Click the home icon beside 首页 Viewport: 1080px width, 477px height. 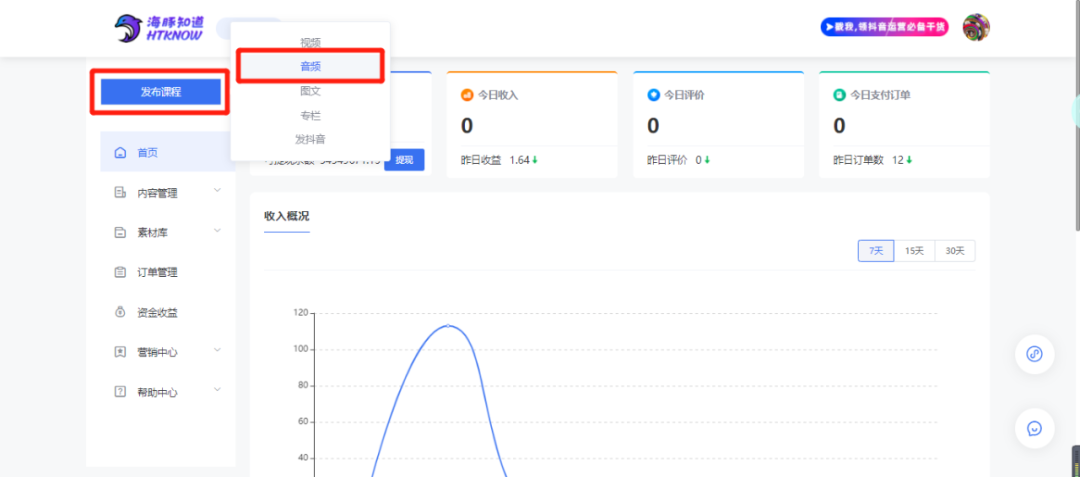(120, 152)
